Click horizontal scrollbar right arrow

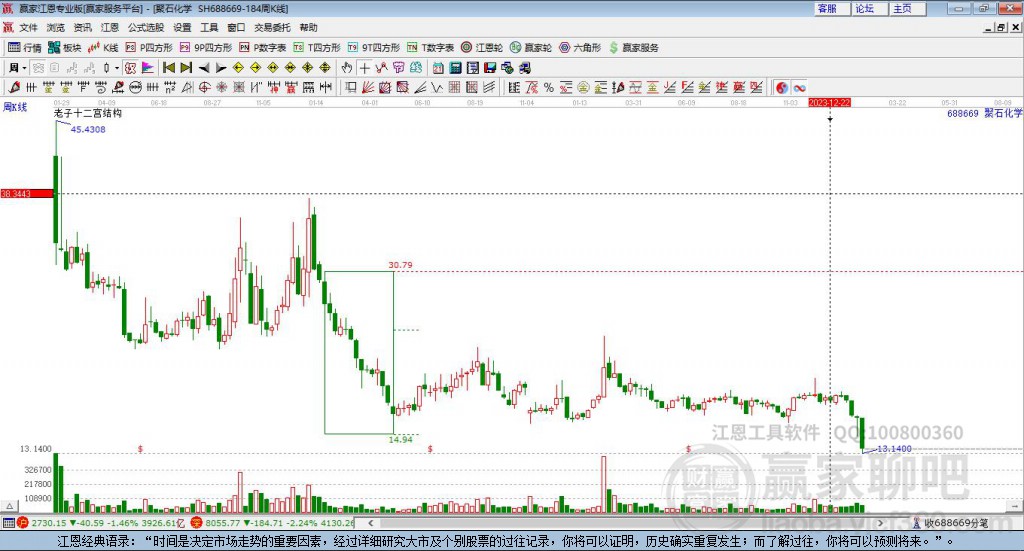click(x=880, y=523)
